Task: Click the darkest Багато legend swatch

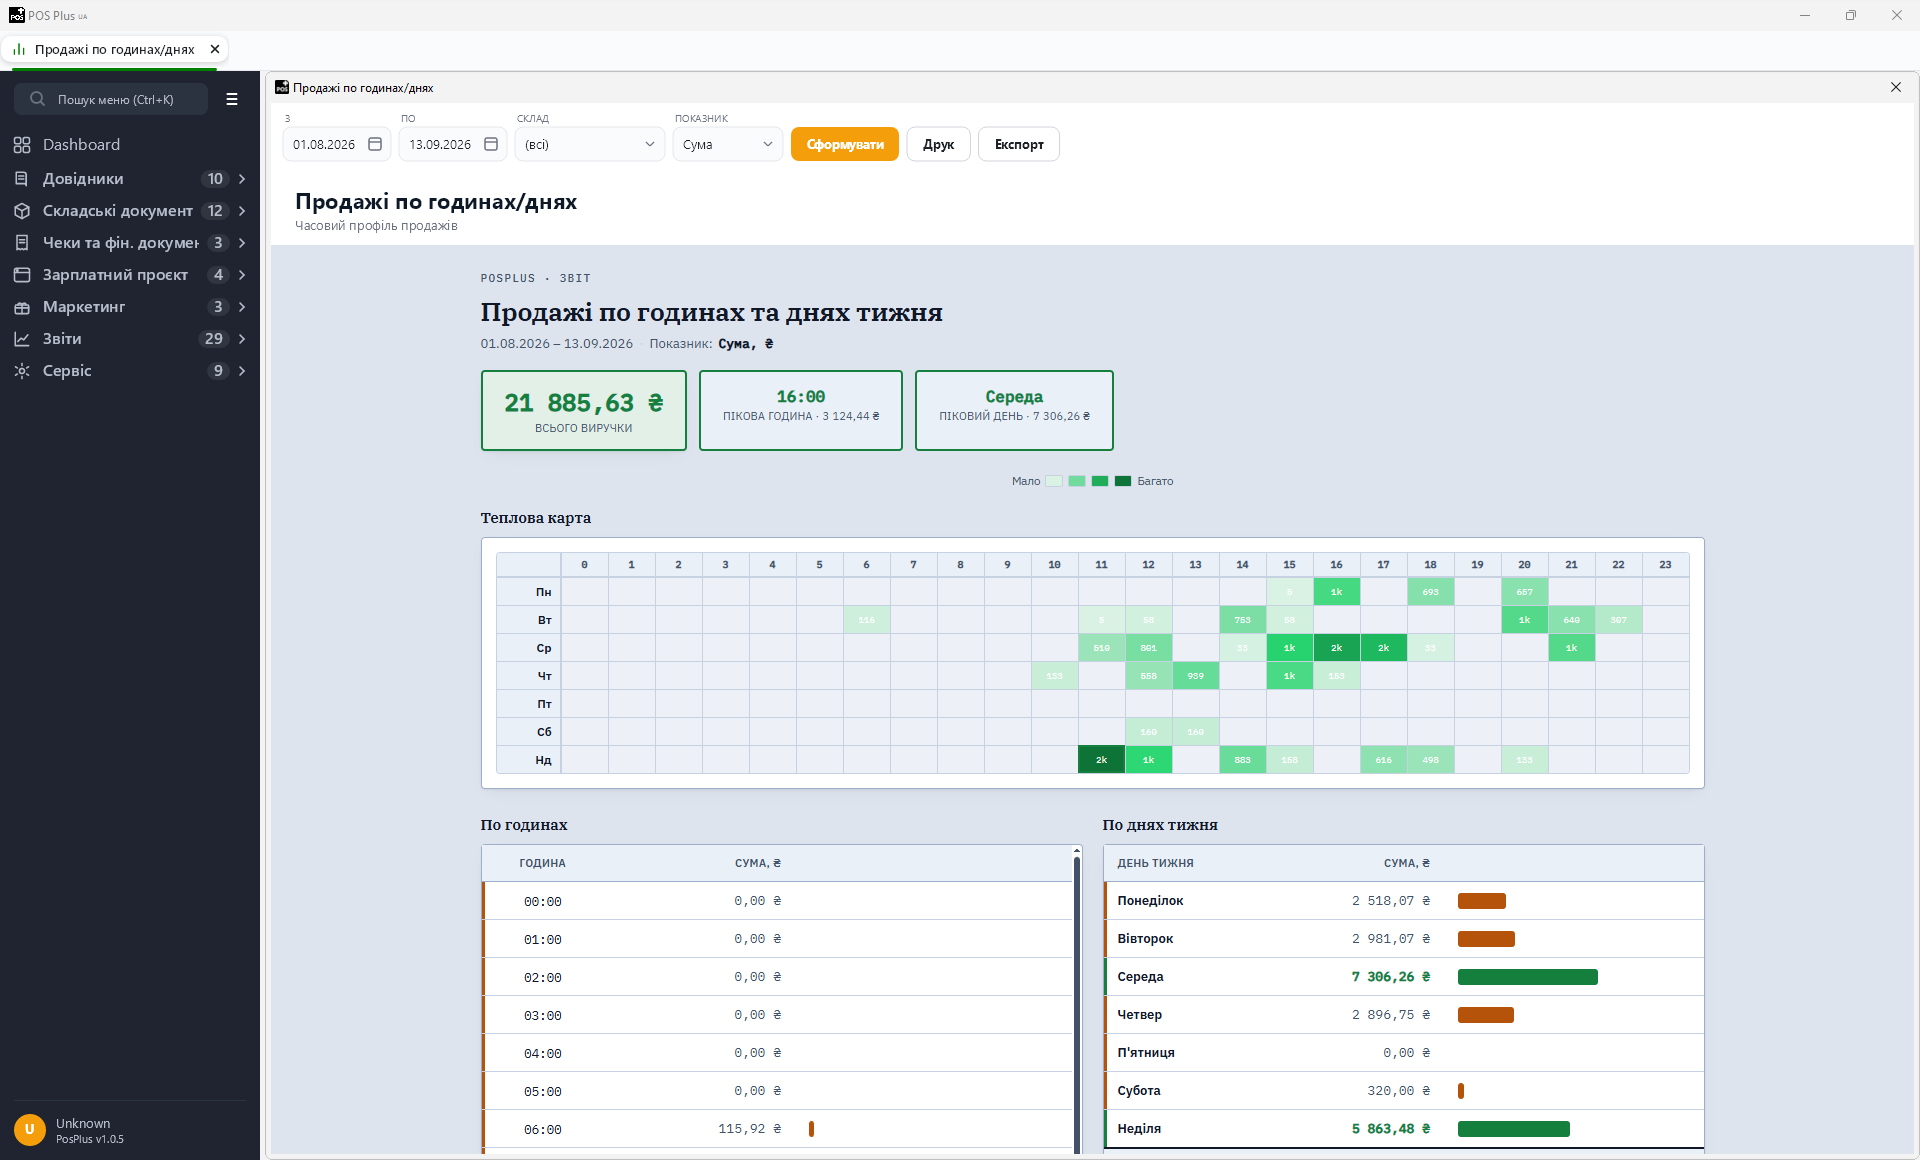Action: tap(1123, 481)
